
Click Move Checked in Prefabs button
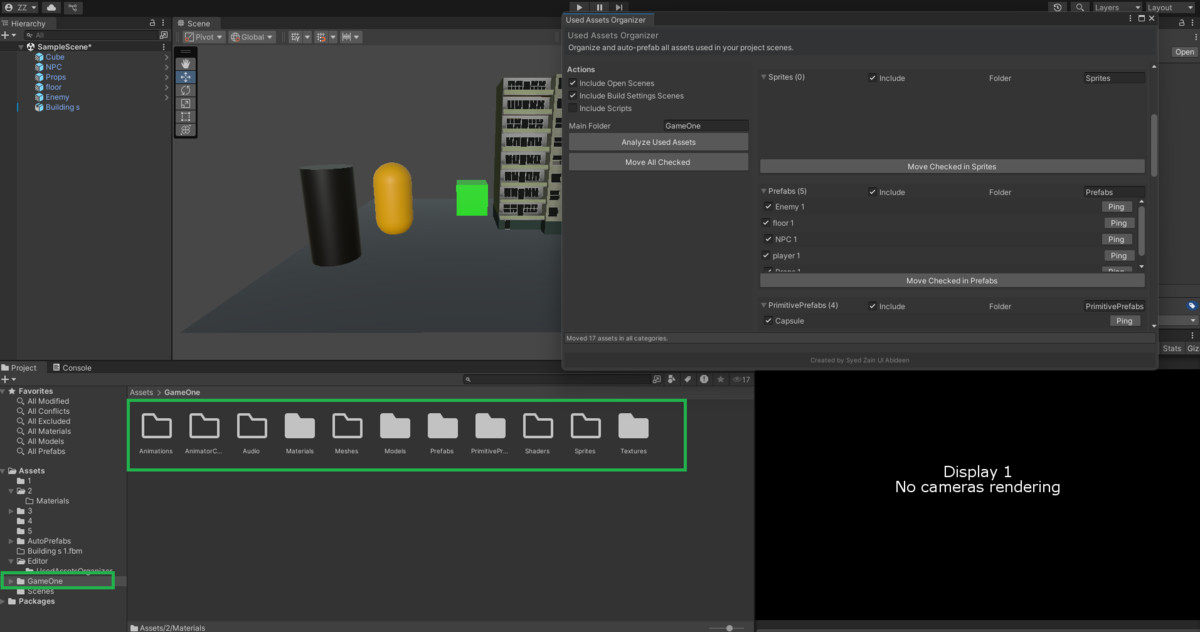(x=951, y=281)
